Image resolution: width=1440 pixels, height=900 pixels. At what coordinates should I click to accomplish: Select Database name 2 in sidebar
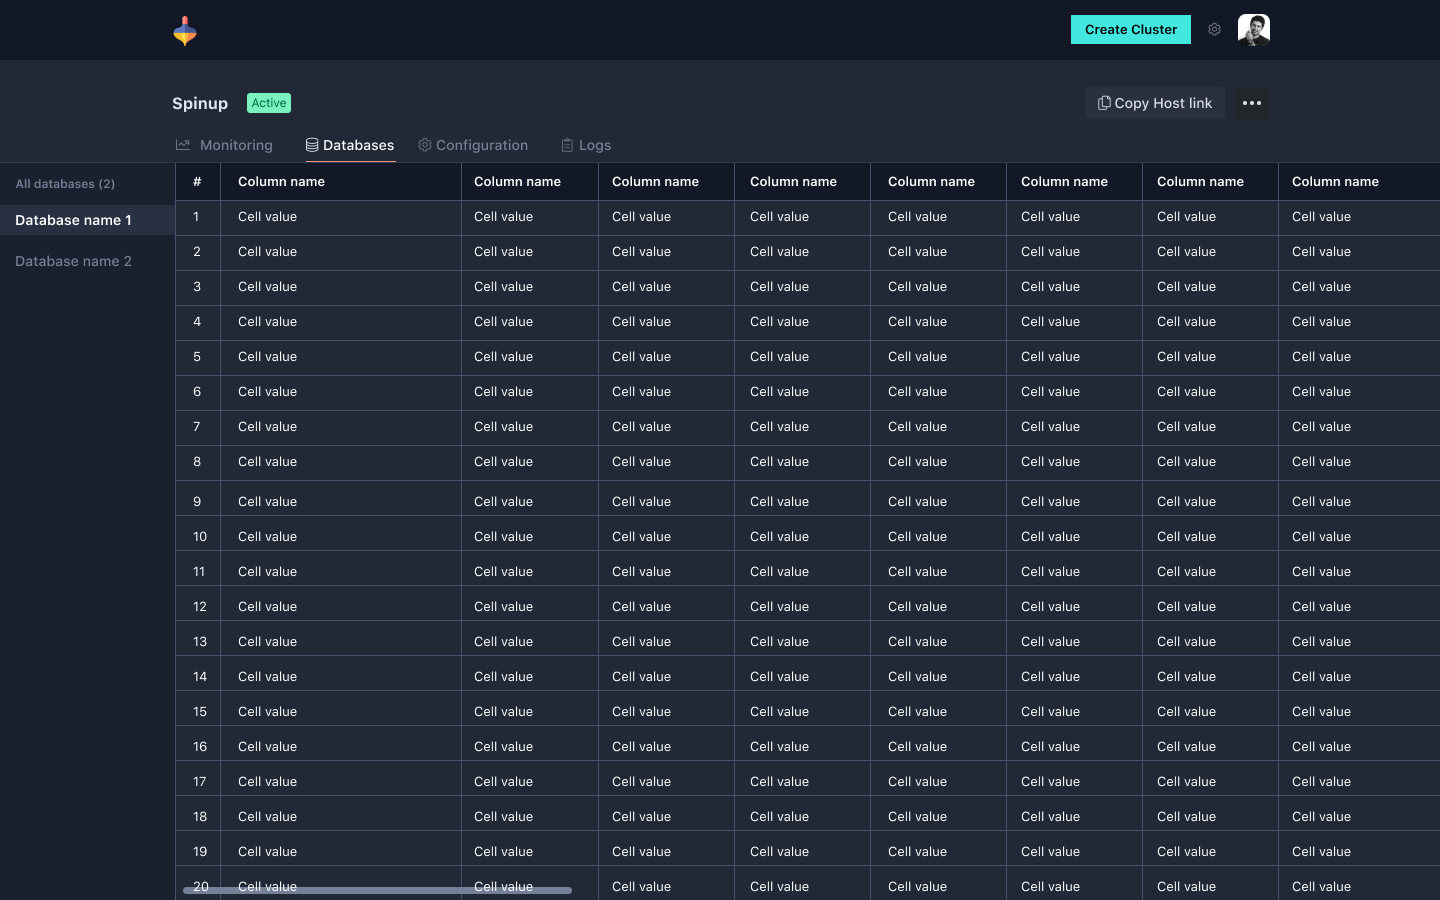coord(73,261)
